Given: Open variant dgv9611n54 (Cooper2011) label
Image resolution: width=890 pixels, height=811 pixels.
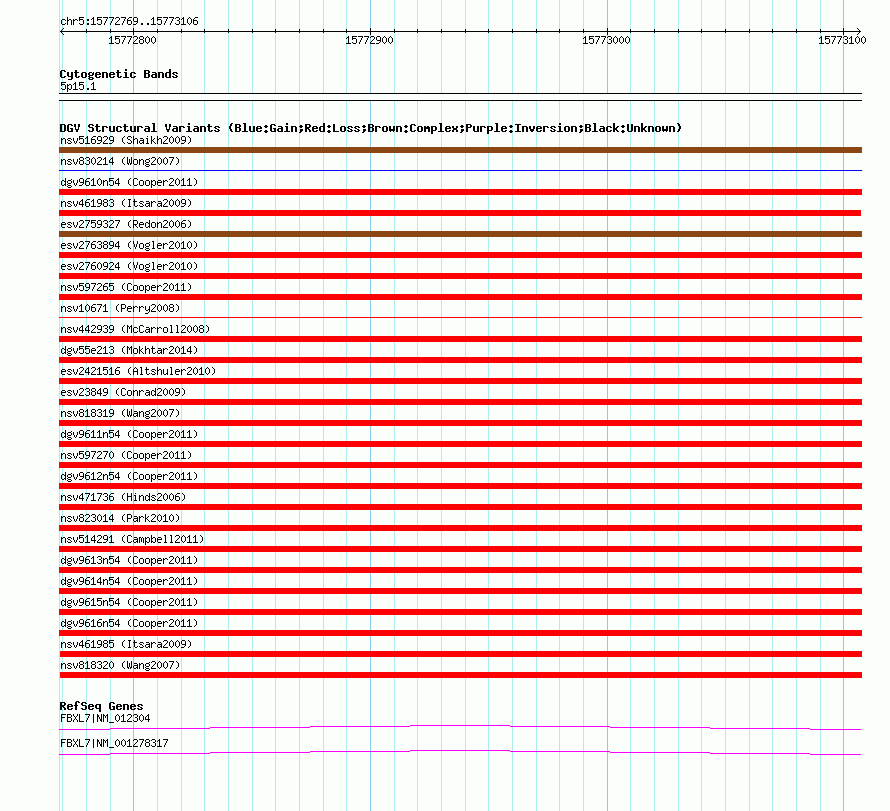Looking at the screenshot, I should tap(129, 434).
